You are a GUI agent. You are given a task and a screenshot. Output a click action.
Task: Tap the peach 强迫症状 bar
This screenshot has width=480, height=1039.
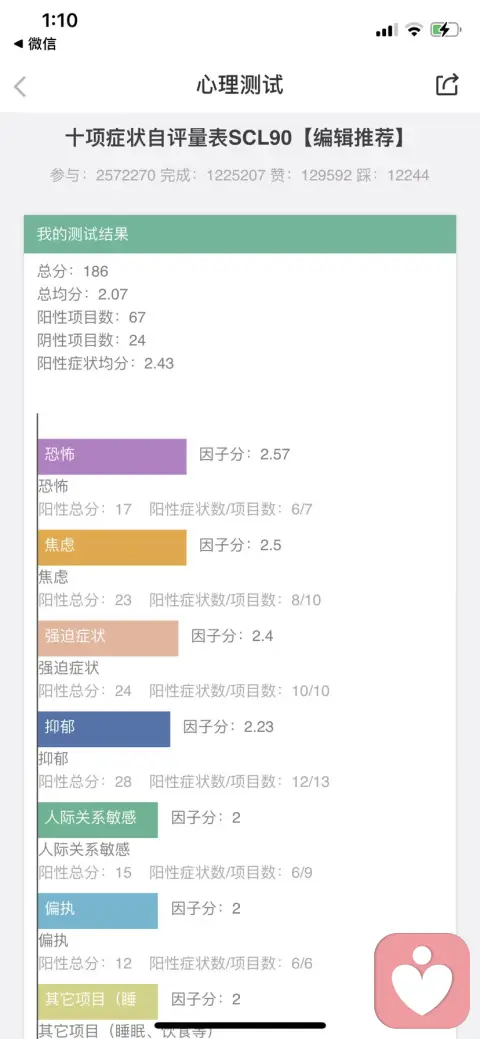108,637
